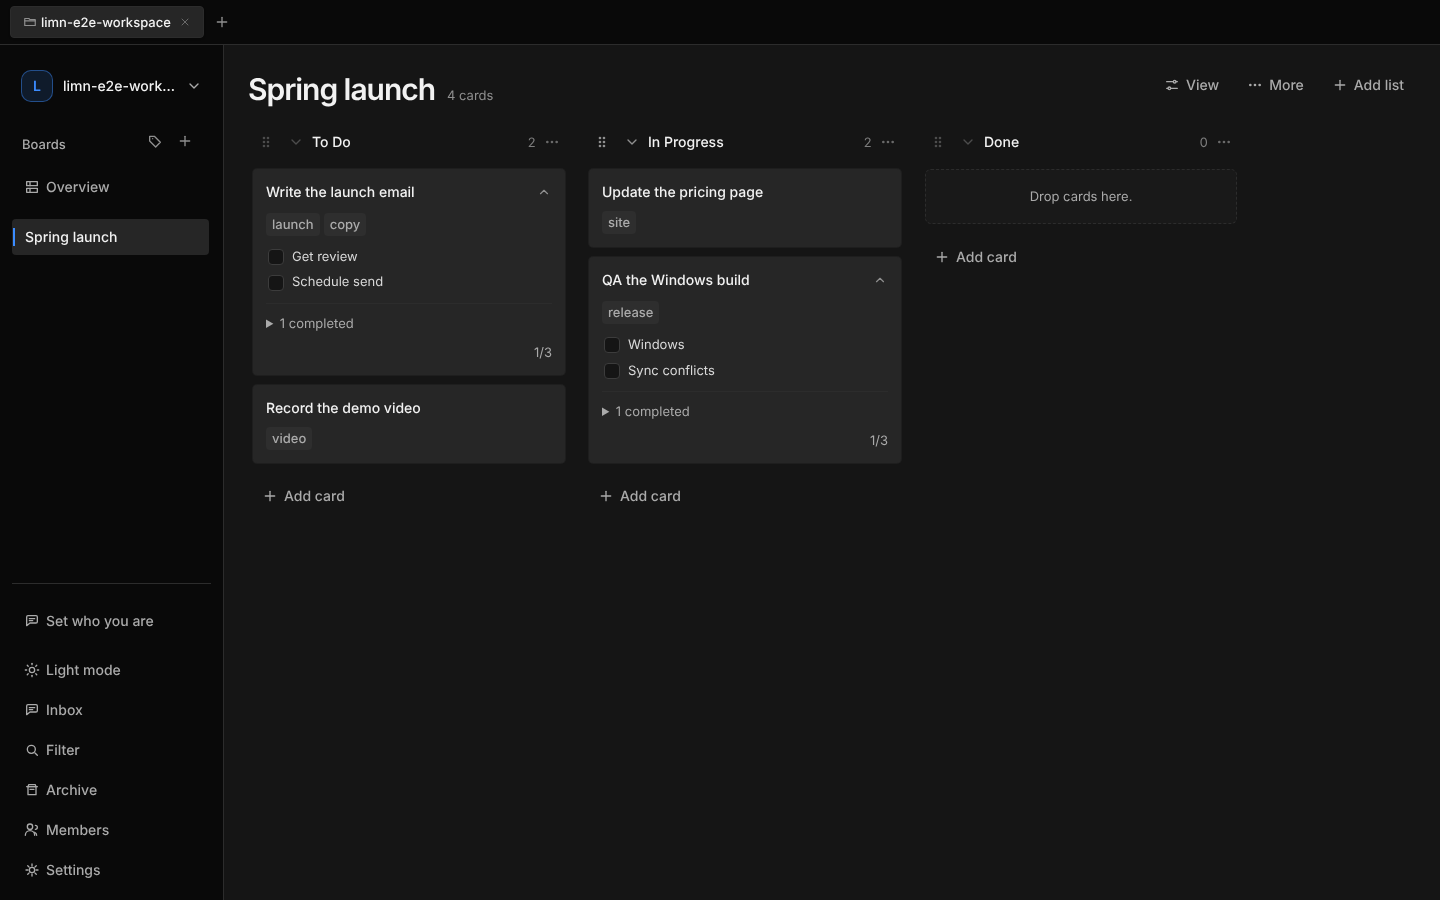Check the Get review subtask
1440x900 pixels.
[x=276, y=257]
